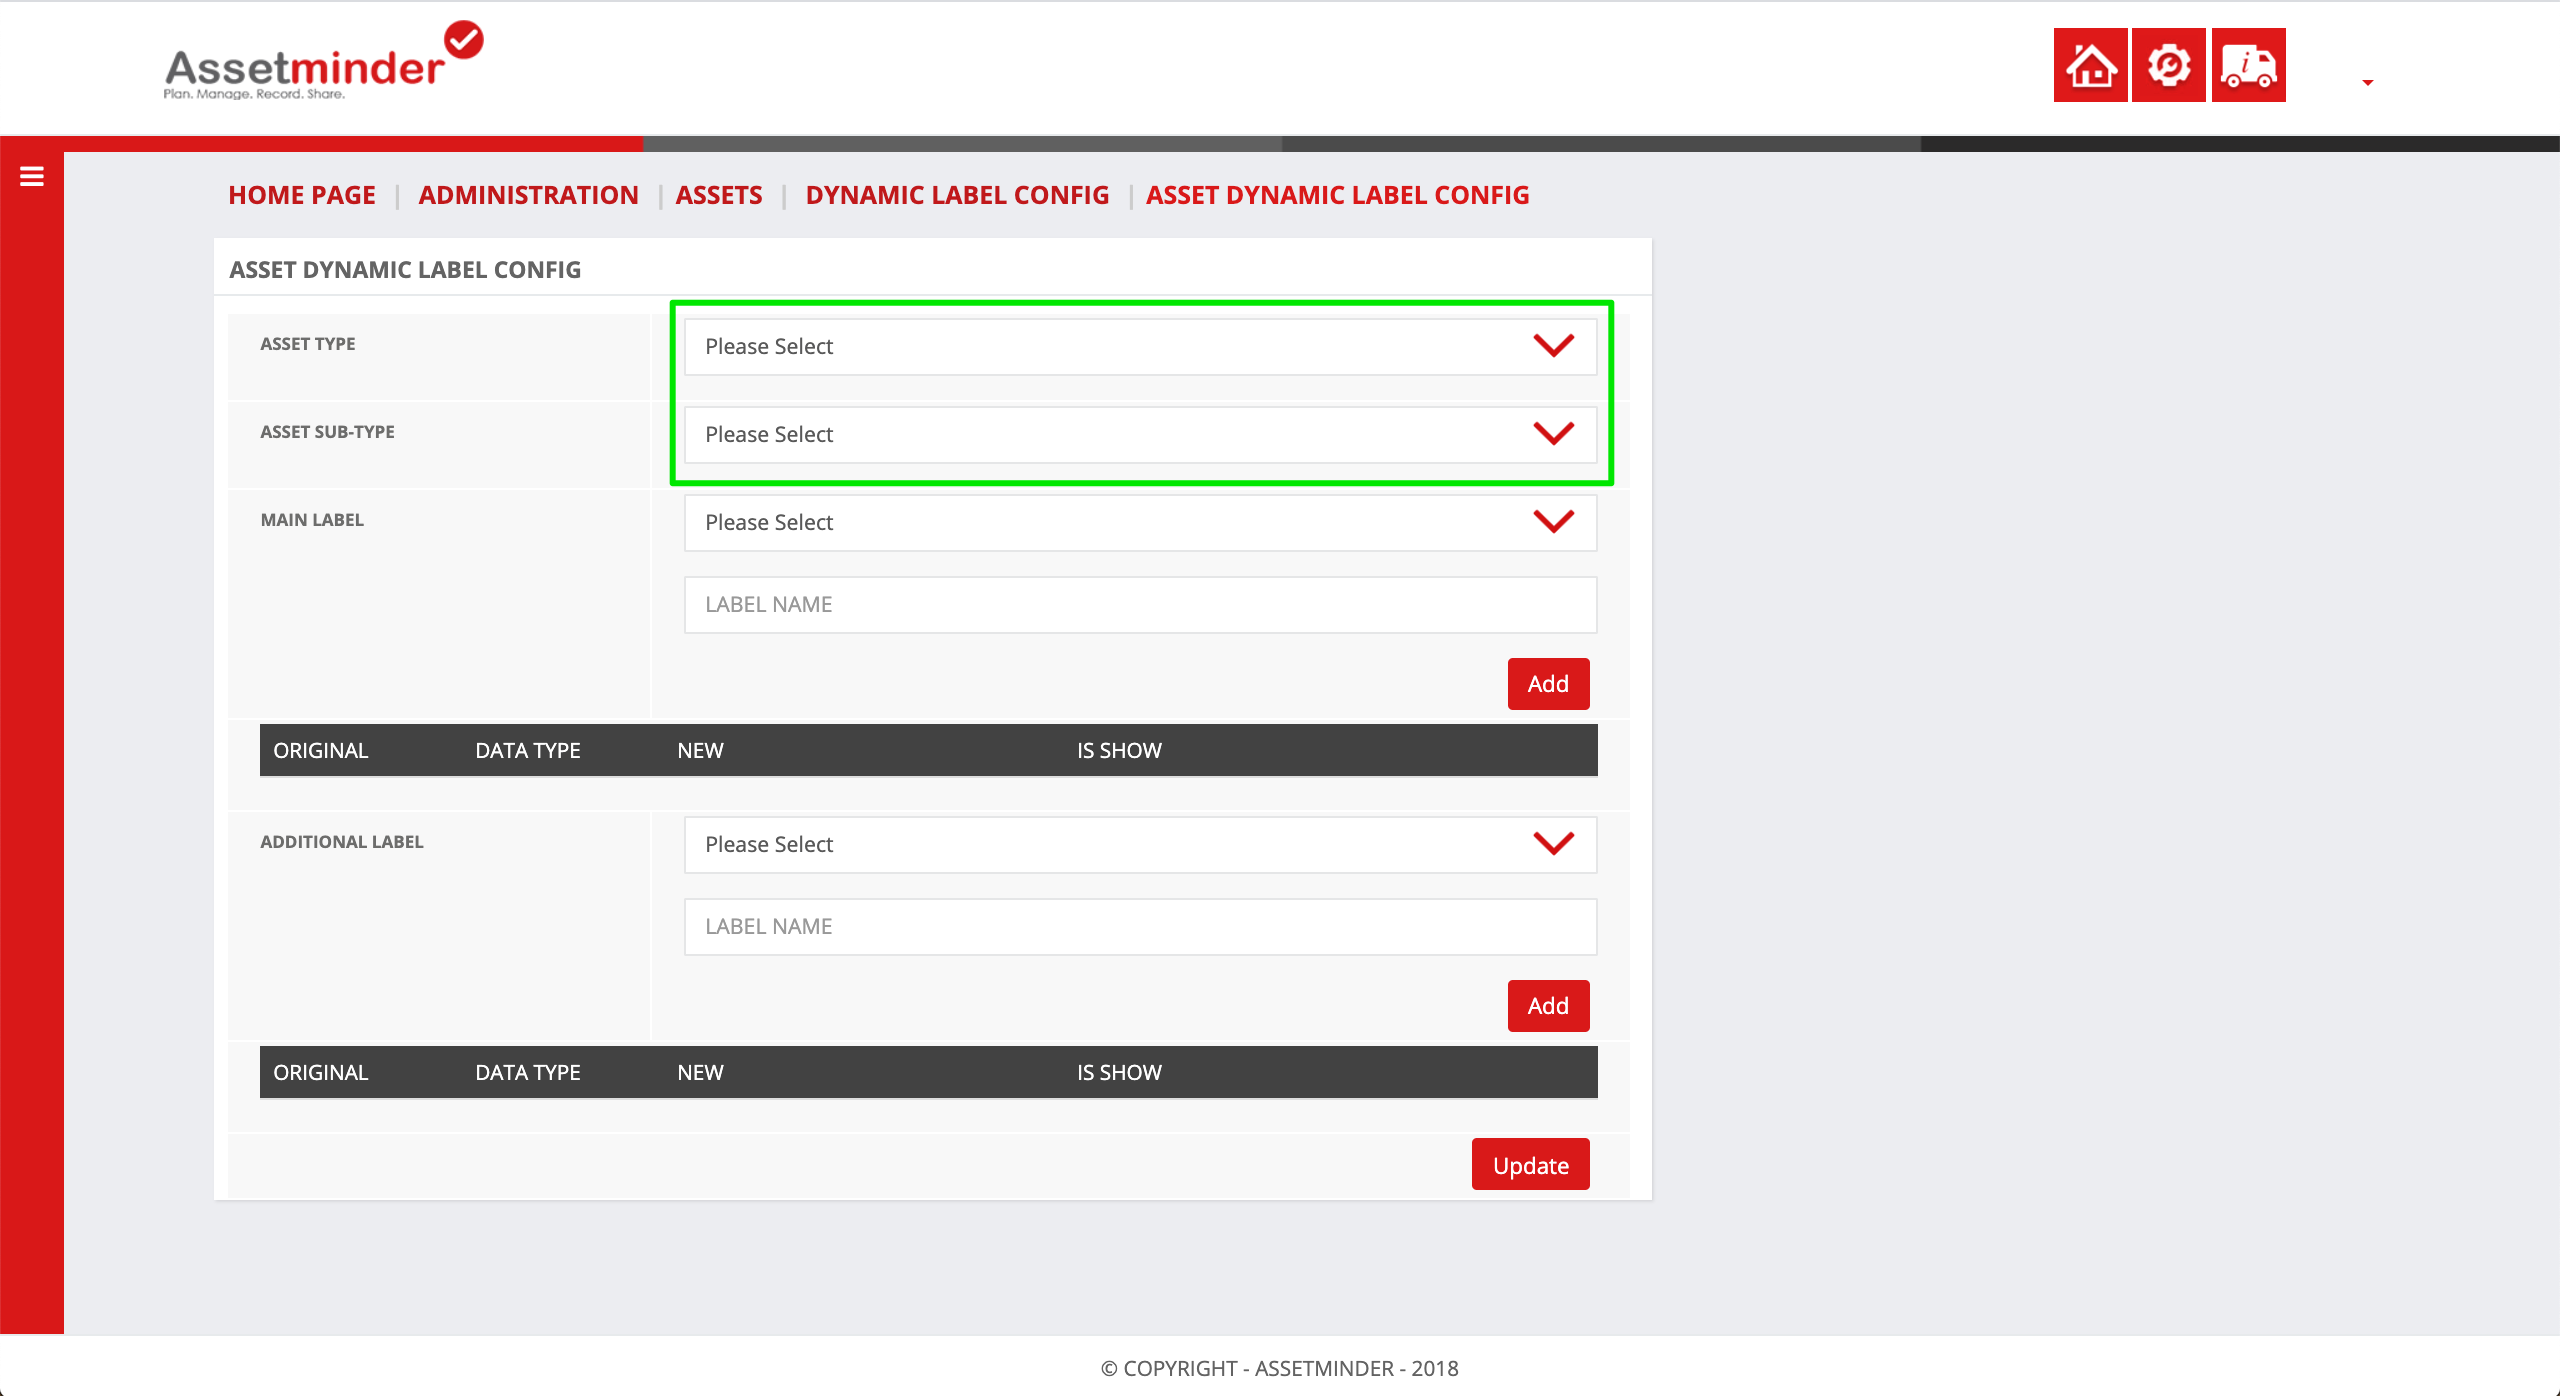This screenshot has height=1396, width=2560.
Task: Click the red home icon button
Action: [2090, 65]
